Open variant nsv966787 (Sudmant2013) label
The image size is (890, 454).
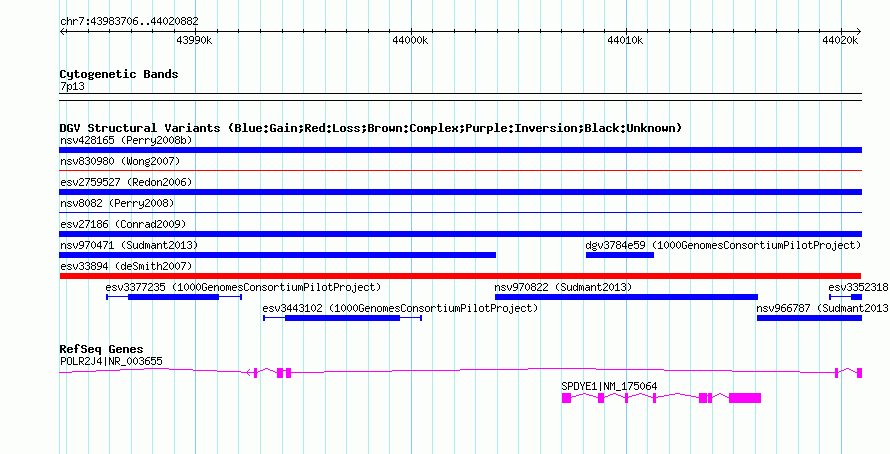pyautogui.click(x=822, y=308)
